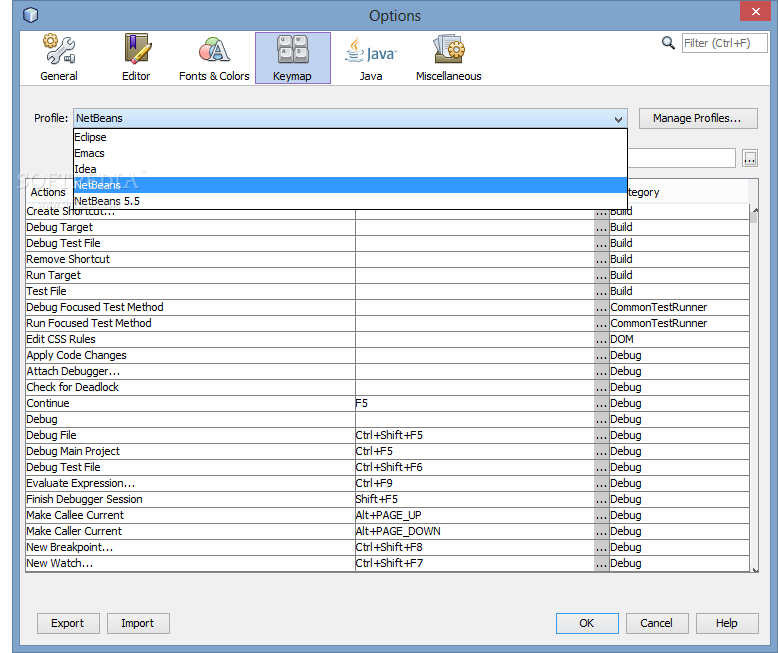Click the table scrollbar down arrow

(755, 570)
